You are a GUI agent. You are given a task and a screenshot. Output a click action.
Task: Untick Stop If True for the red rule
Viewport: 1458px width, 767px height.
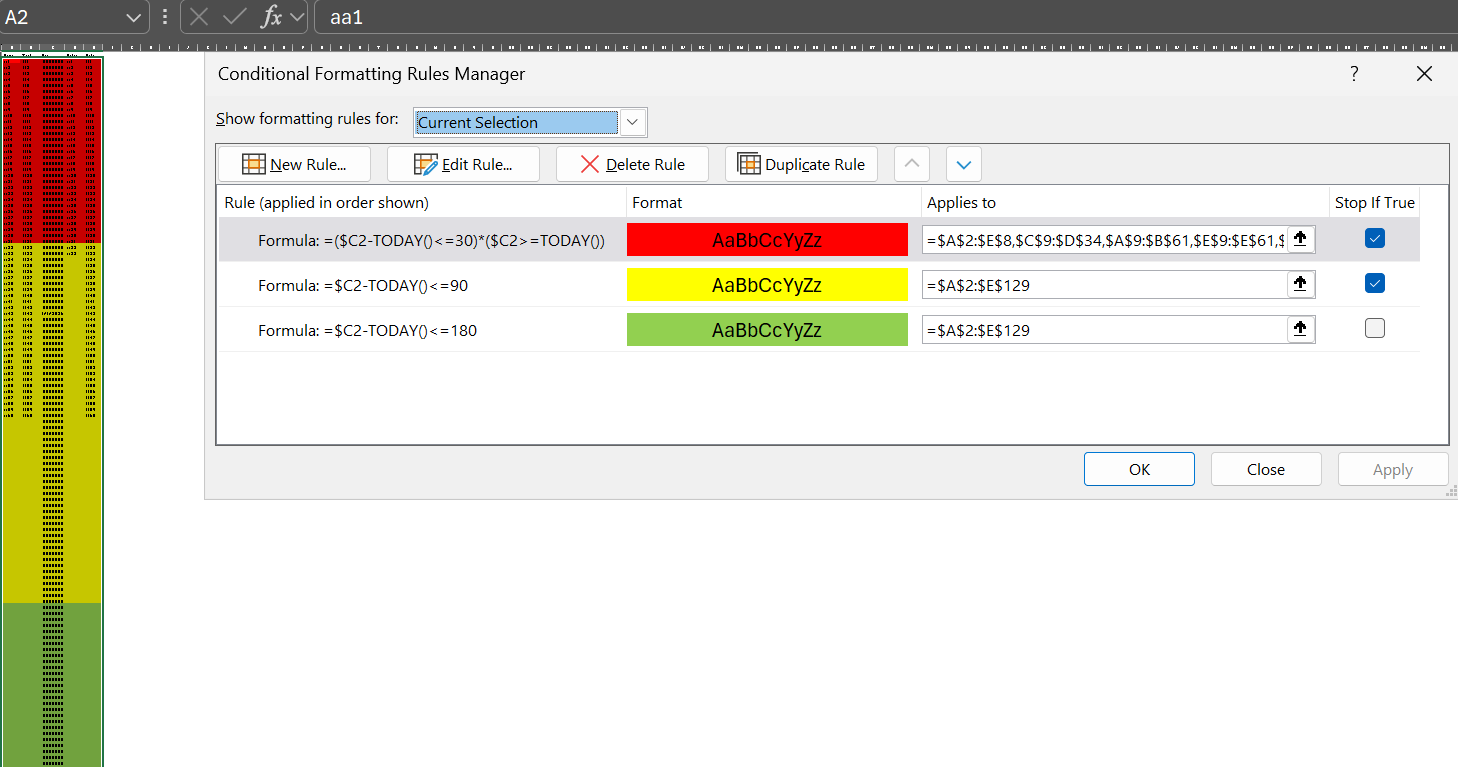click(1375, 238)
